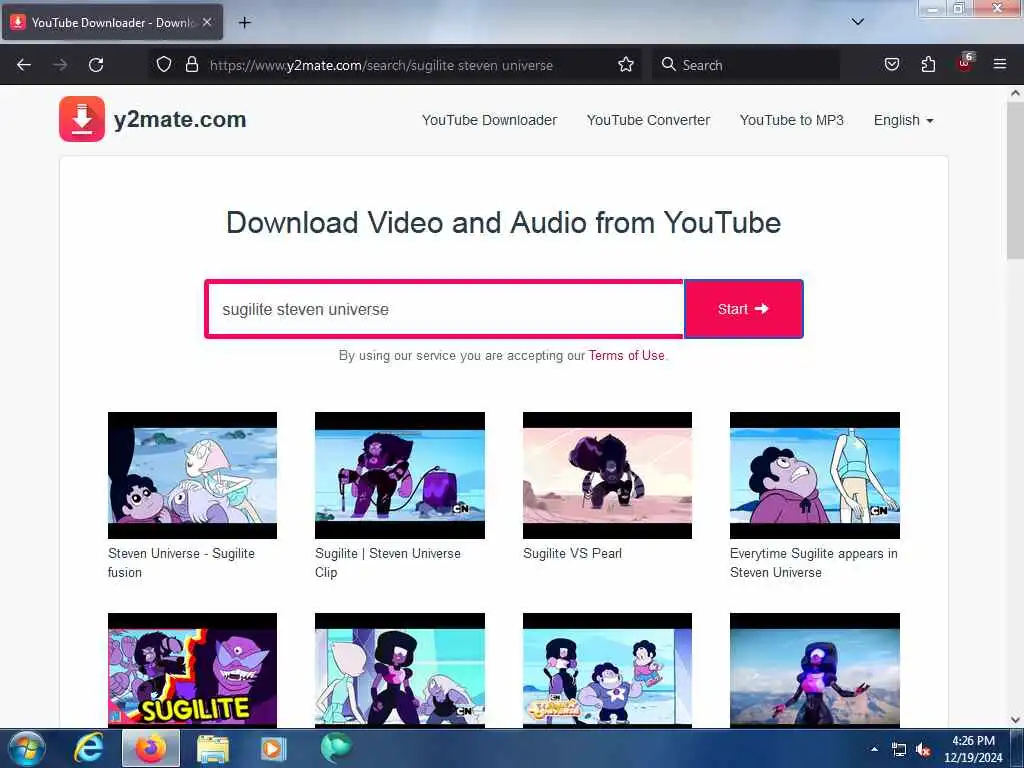Image resolution: width=1024 pixels, height=768 pixels.
Task: Open the Windows Start orb
Action: [x=27, y=748]
